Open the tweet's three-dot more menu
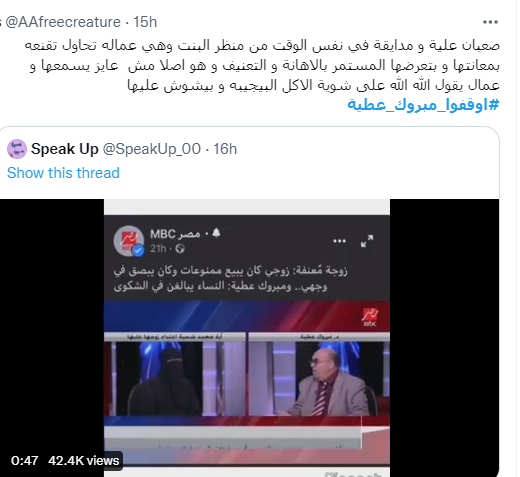 pyautogui.click(x=490, y=22)
